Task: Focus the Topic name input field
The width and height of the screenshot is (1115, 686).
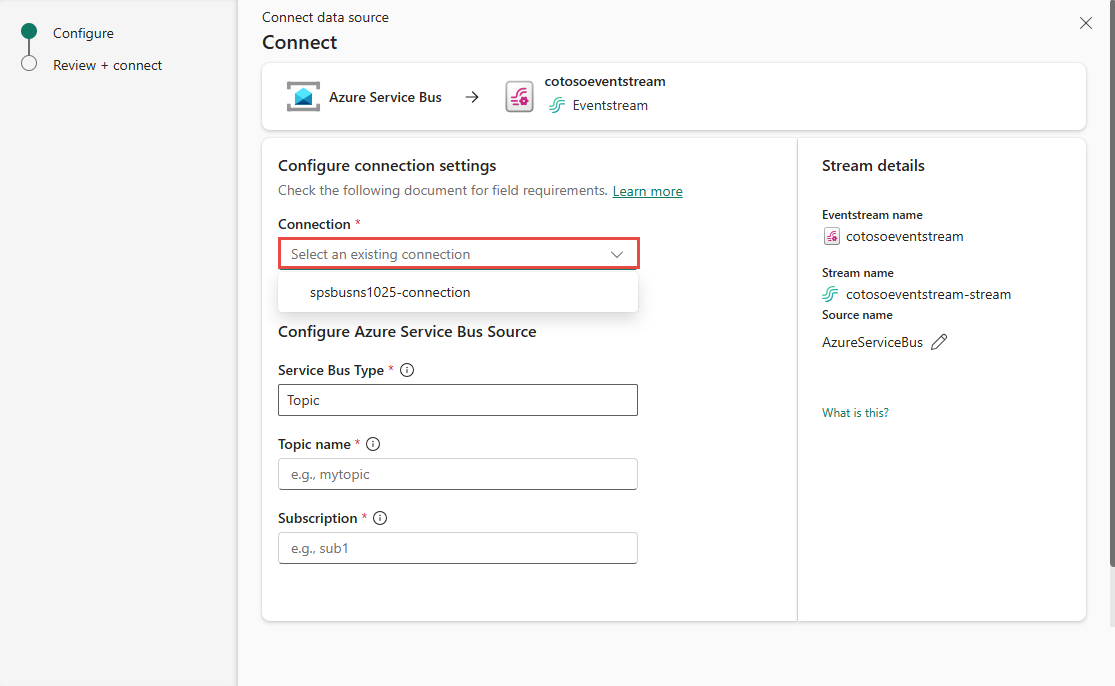Action: 457,474
